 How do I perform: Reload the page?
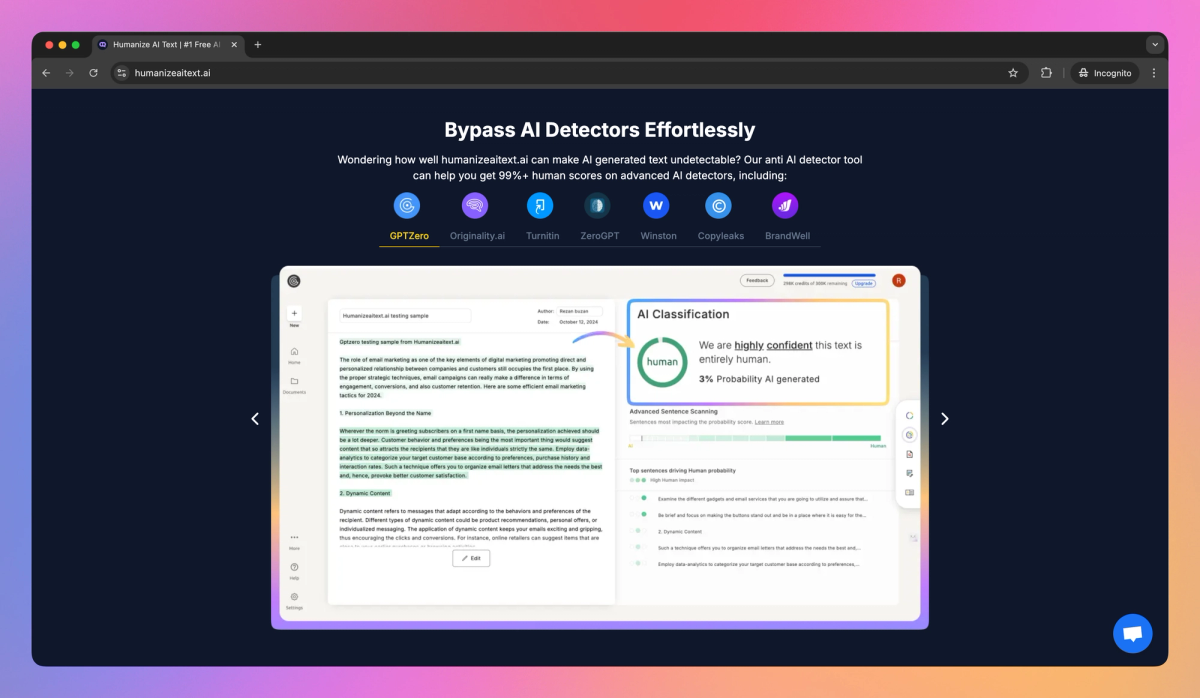click(94, 73)
